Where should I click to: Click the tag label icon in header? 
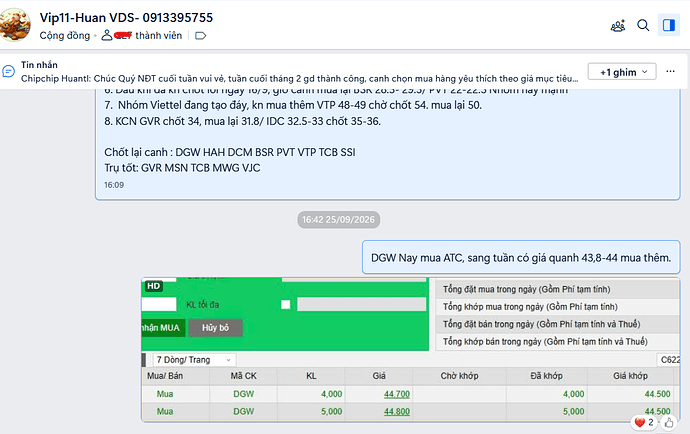click(x=201, y=36)
